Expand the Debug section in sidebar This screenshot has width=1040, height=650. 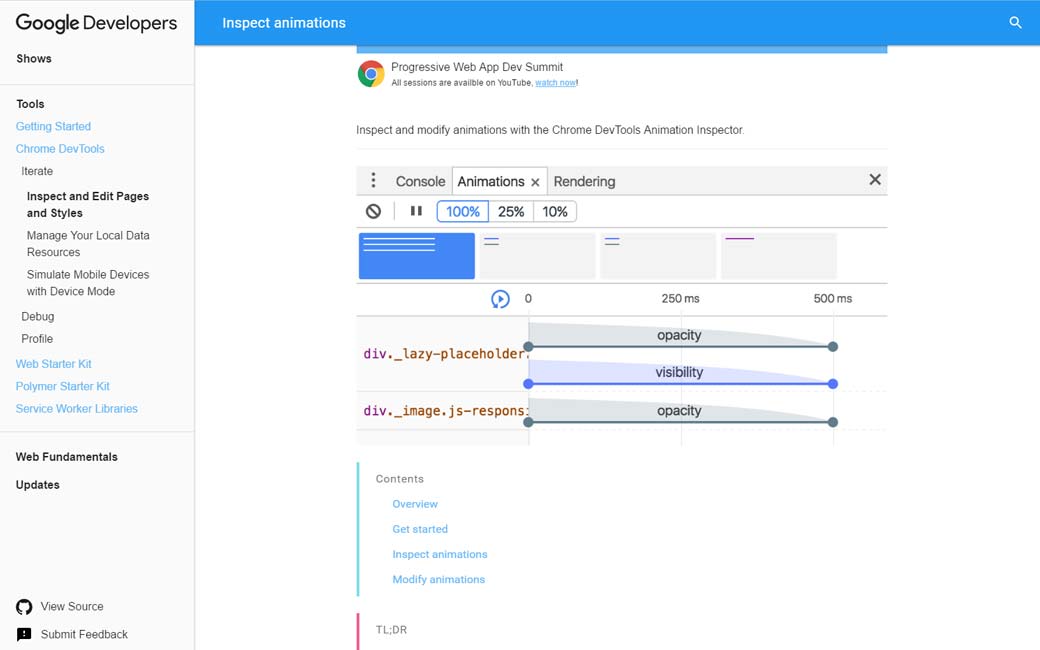[38, 316]
